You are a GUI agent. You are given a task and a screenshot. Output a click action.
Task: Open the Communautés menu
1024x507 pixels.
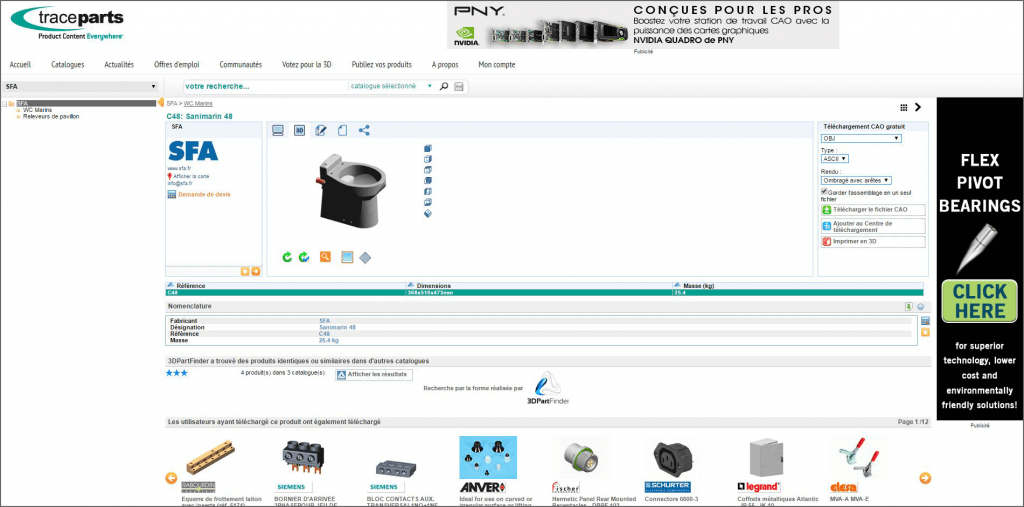coord(240,65)
